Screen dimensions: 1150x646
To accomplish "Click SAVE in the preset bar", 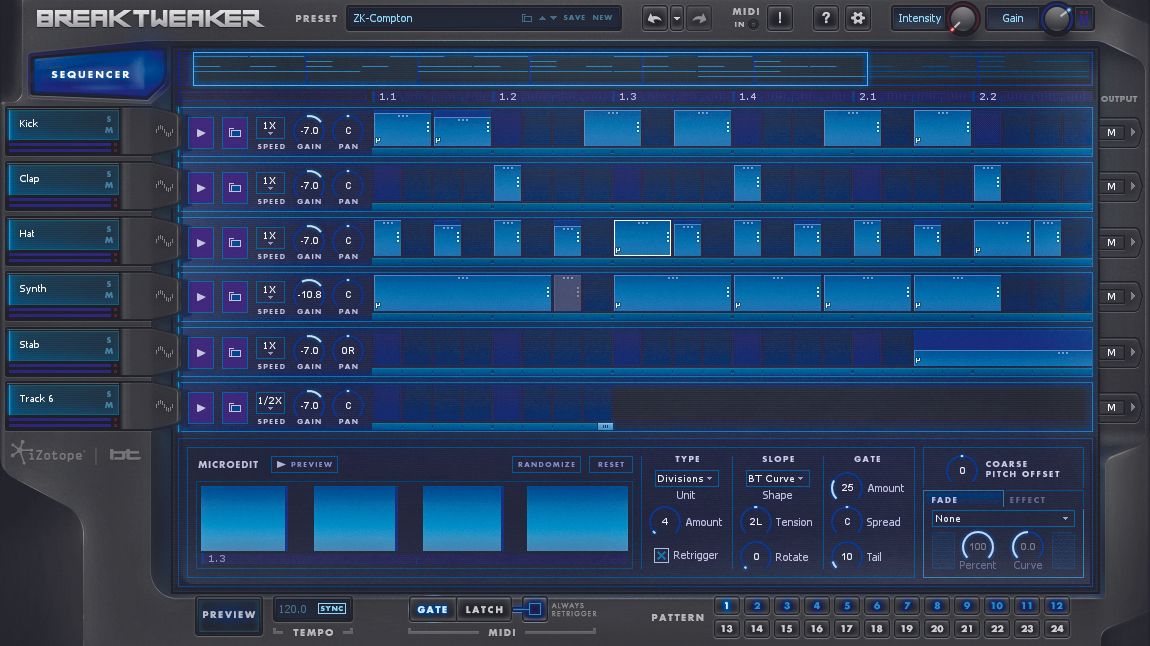I will 574,18.
